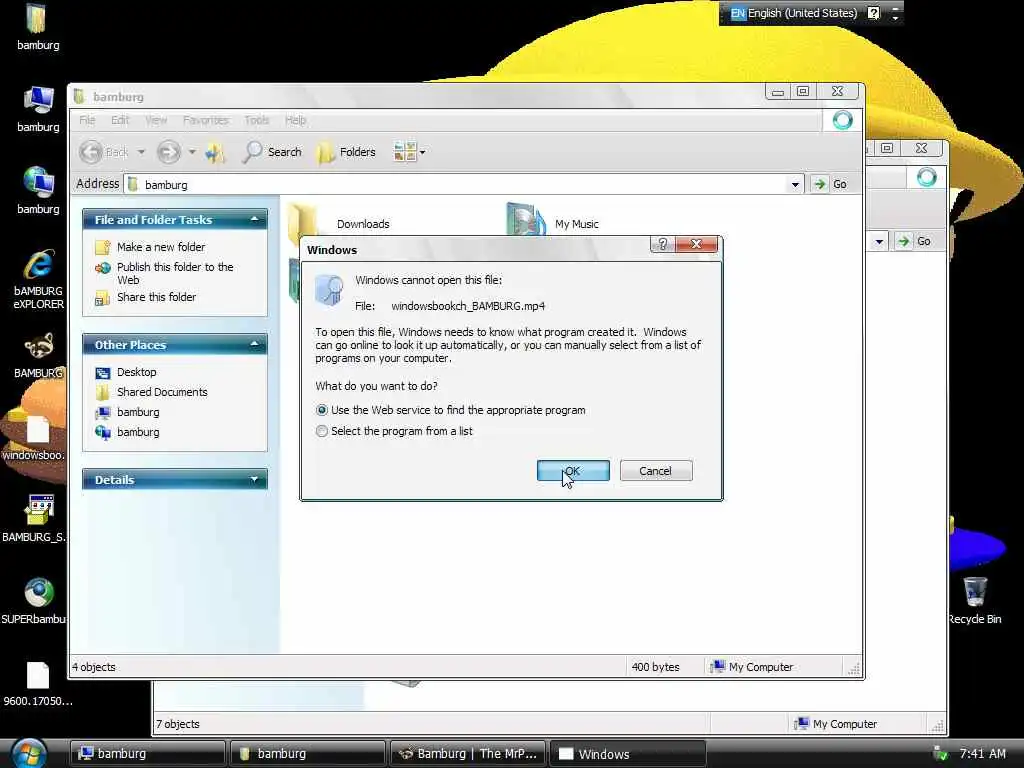The image size is (1024, 768).
Task: Choose Select the program from a list
Action: point(321,432)
